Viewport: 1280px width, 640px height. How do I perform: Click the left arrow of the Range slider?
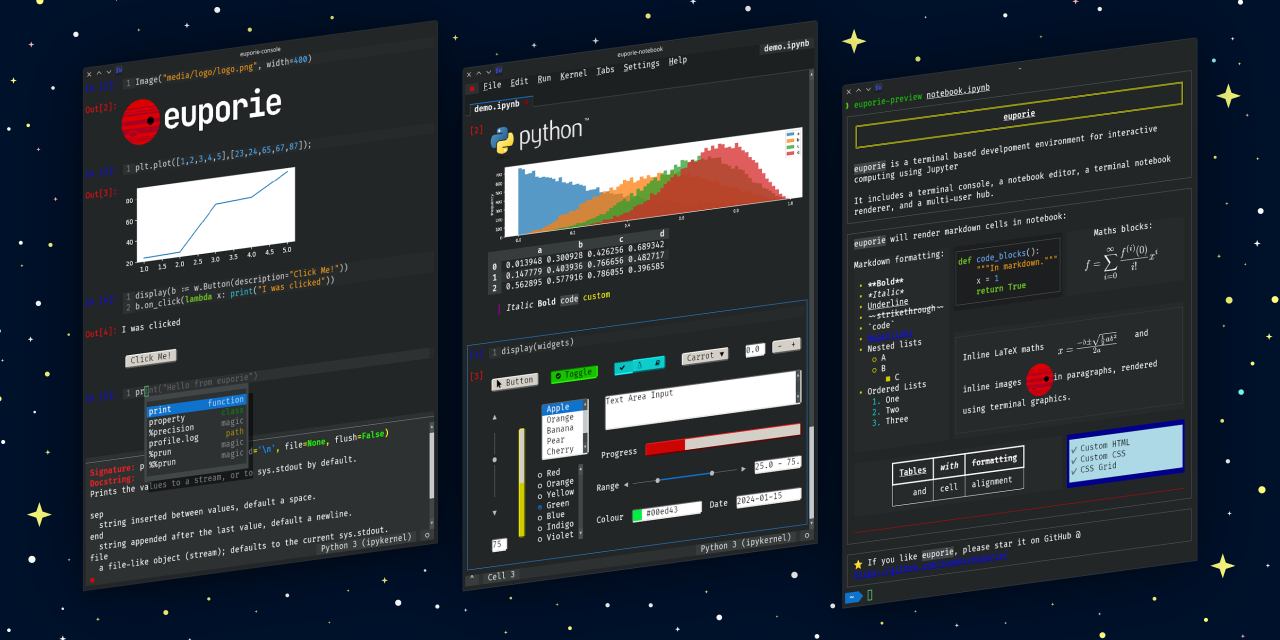tap(627, 484)
